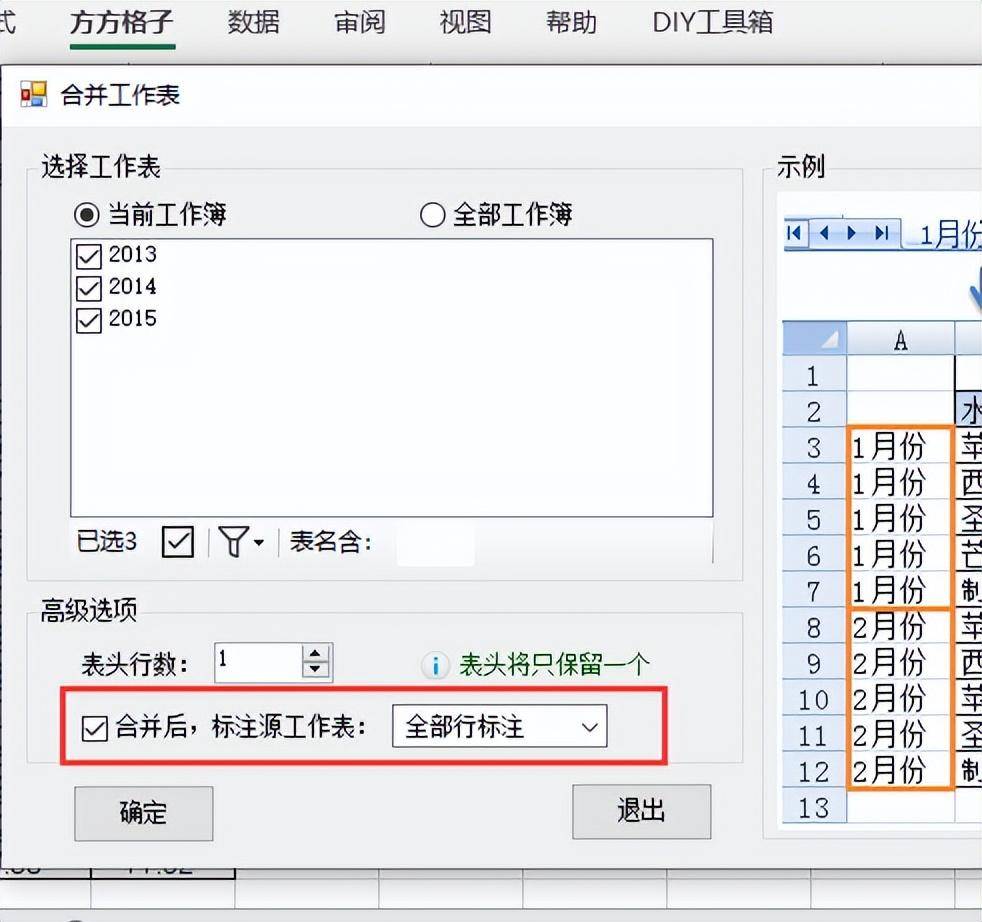Open the DIY工具箱 ribbon tab

pos(713,23)
